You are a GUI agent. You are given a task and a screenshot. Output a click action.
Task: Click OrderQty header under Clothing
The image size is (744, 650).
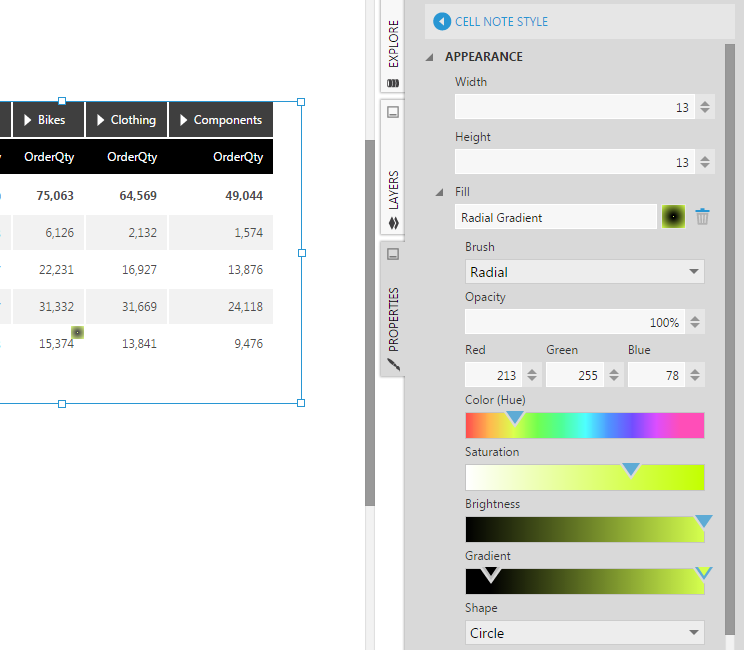click(x=132, y=157)
